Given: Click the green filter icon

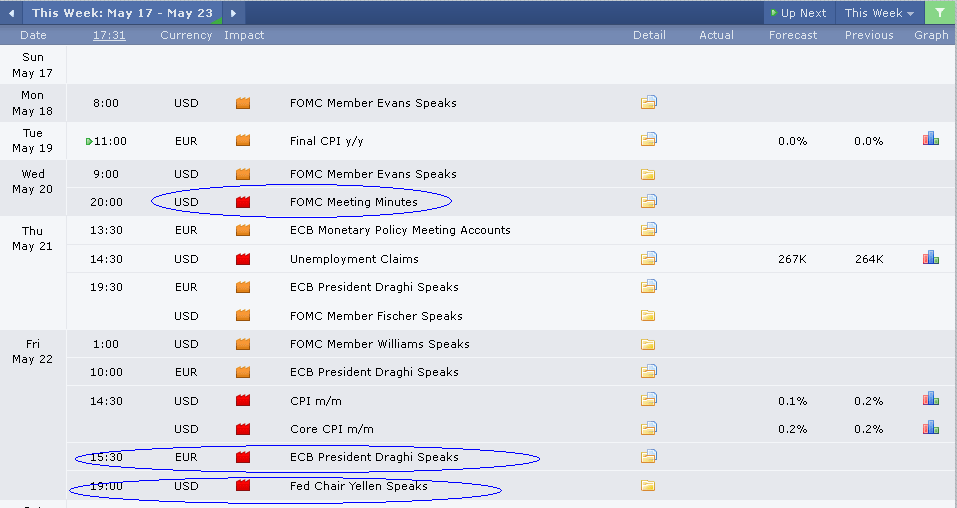Looking at the screenshot, I should click(940, 13).
